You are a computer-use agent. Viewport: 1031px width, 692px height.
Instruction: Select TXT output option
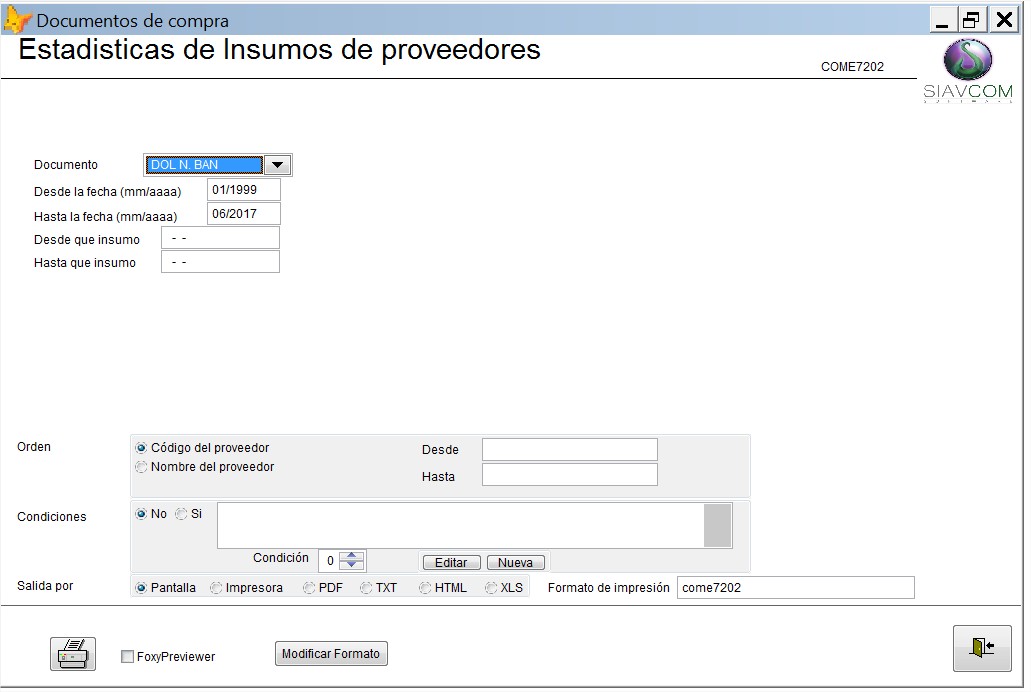point(366,588)
